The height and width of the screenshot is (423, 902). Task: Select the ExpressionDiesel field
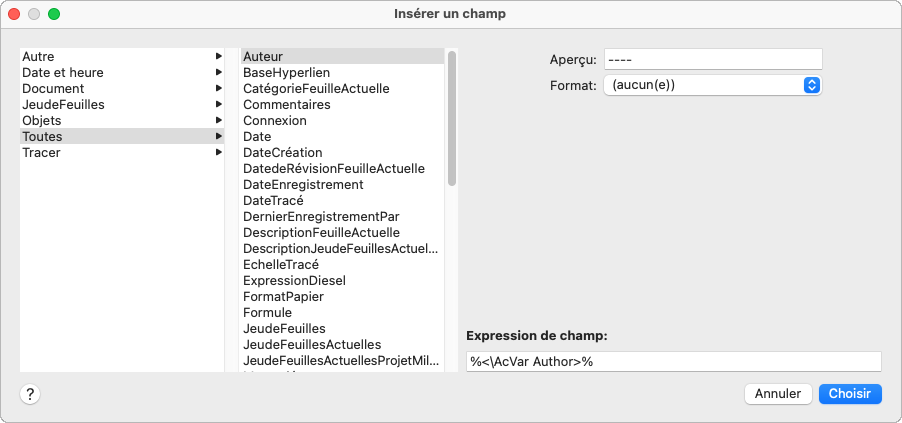point(292,281)
